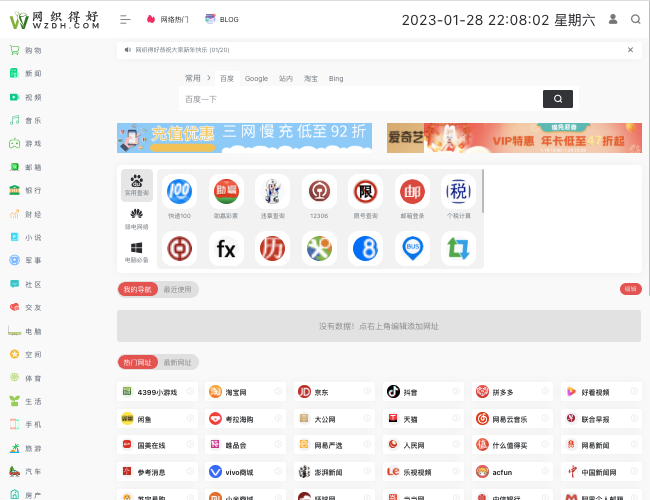Switch to 最近使用 pill
Screen dimensions: 650x500
(177, 289)
